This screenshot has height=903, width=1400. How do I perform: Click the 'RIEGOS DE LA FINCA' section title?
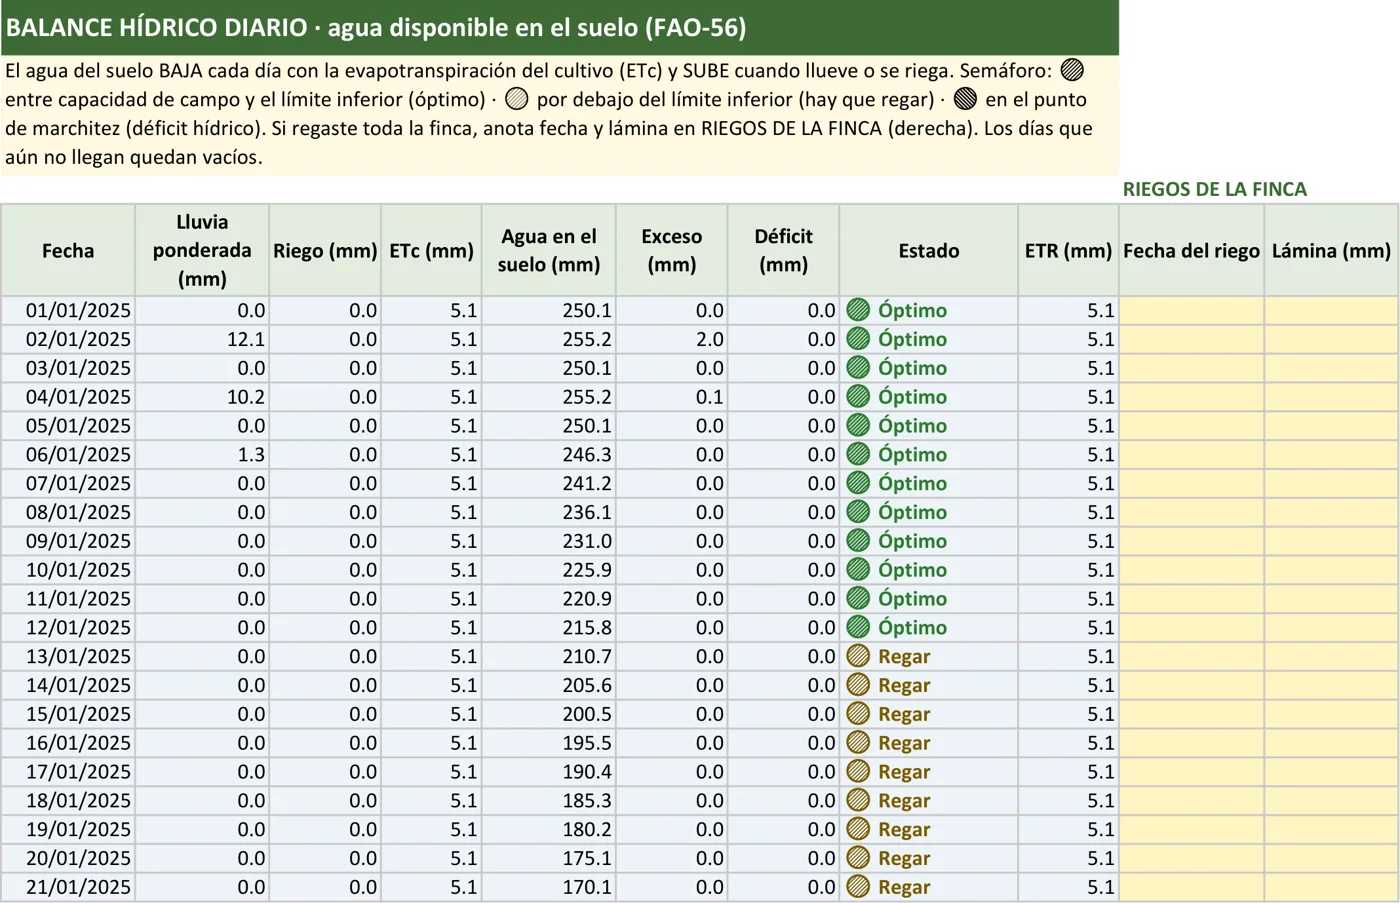pyautogui.click(x=1214, y=189)
